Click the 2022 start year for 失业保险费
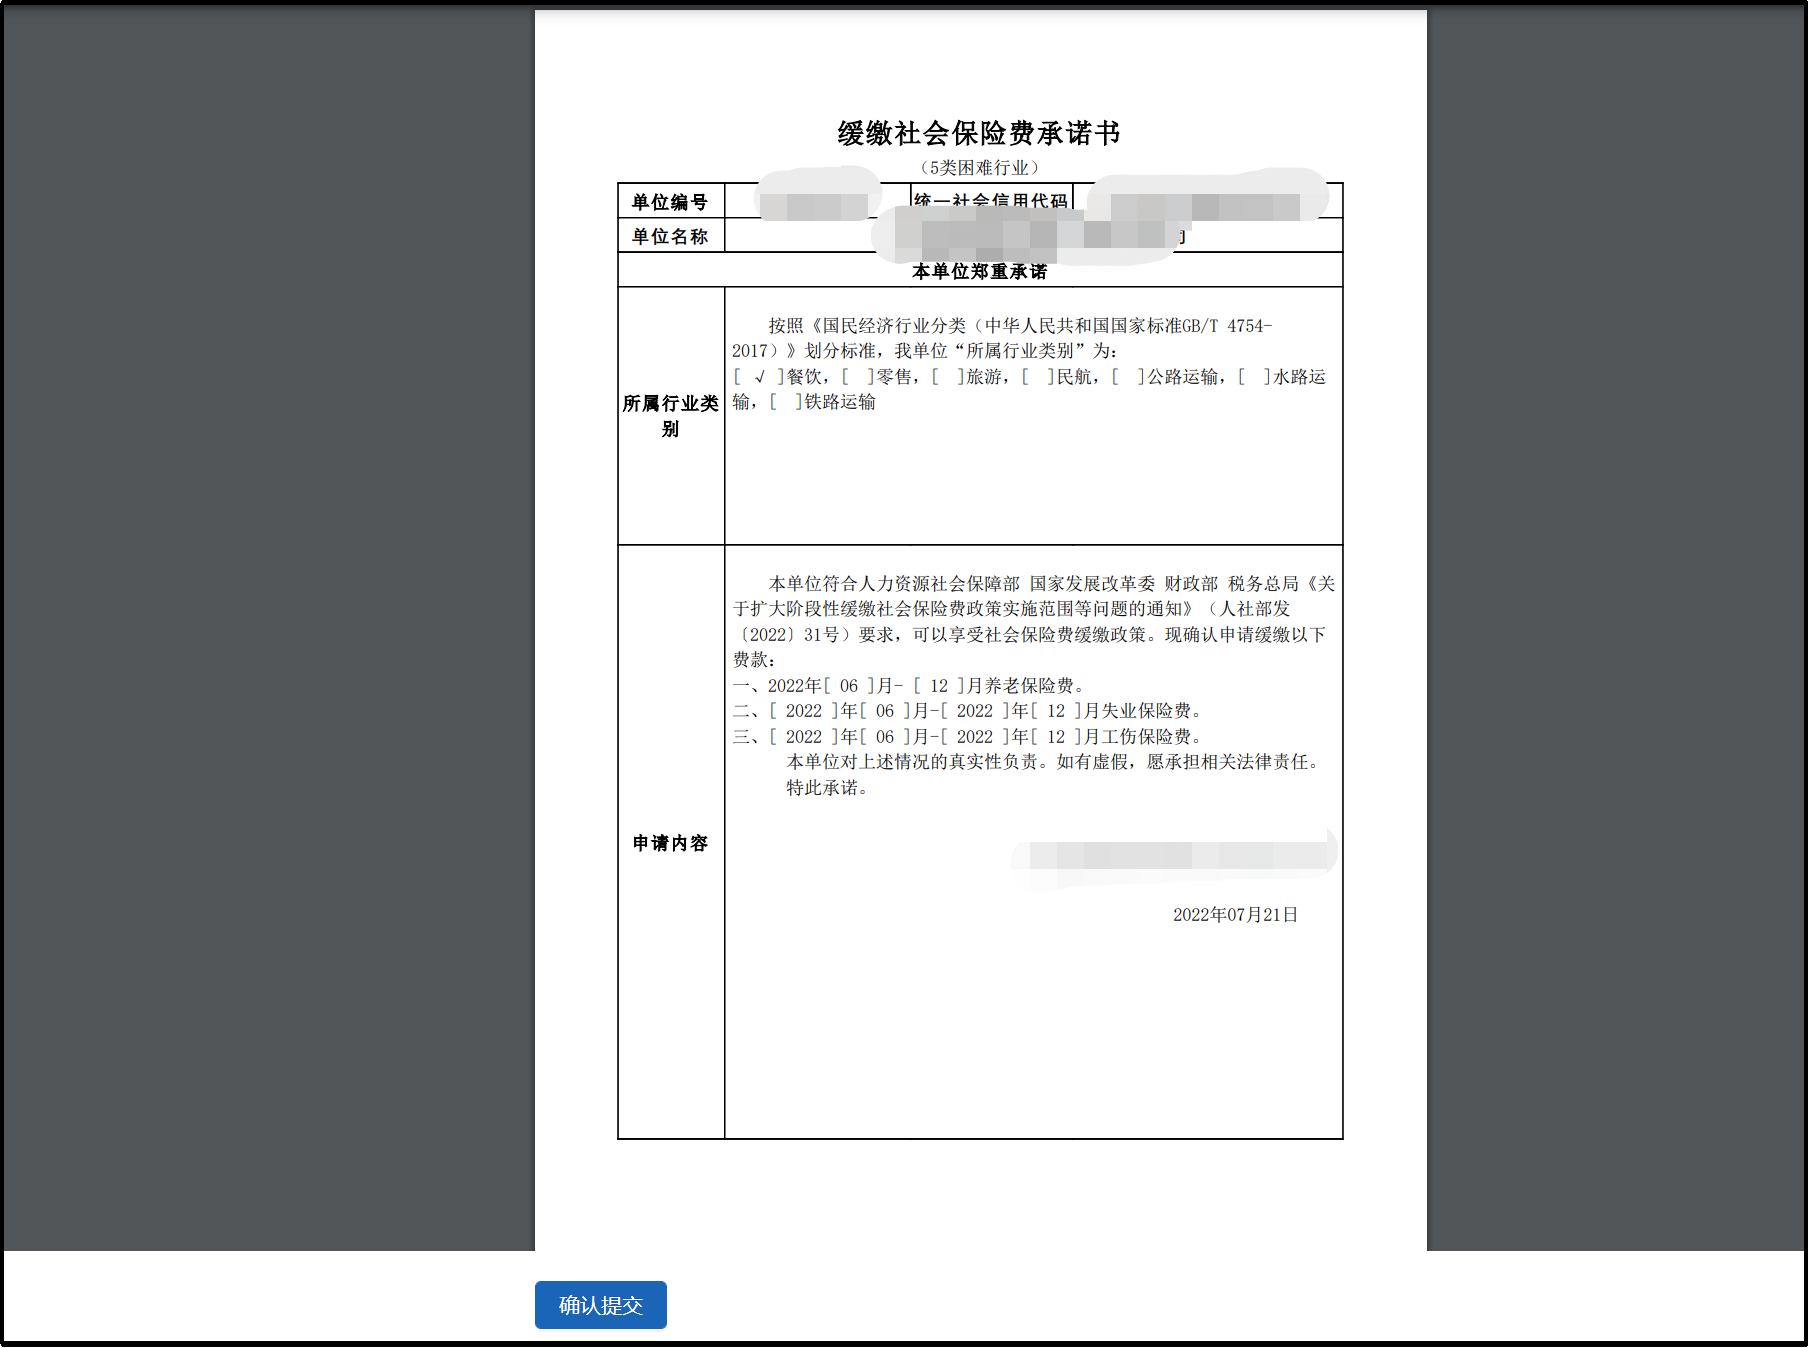 point(805,711)
